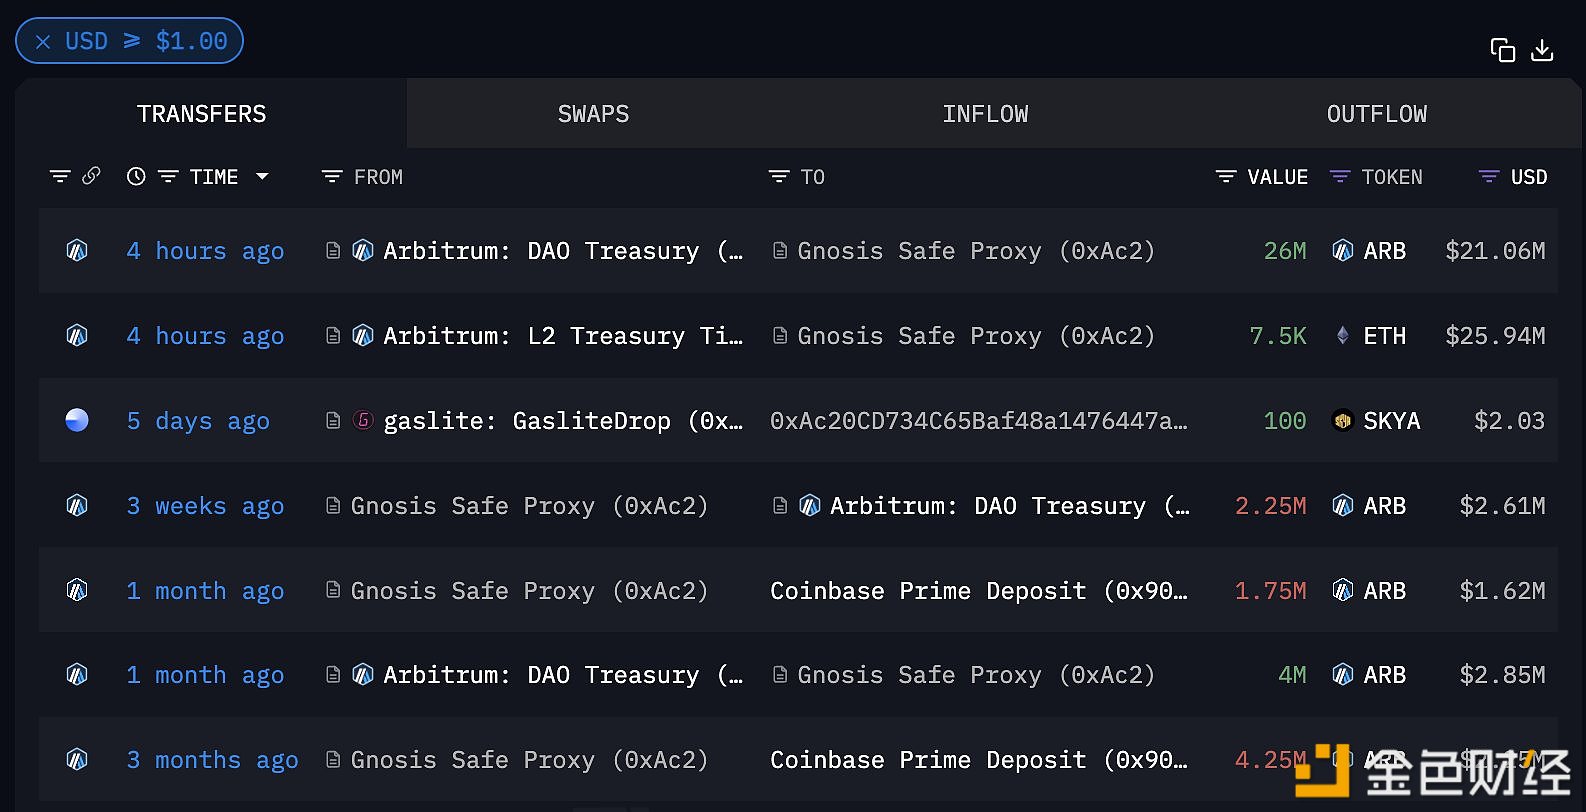Open the 3 months ago transaction
Screen dimensions: 1586x812
coord(212,760)
